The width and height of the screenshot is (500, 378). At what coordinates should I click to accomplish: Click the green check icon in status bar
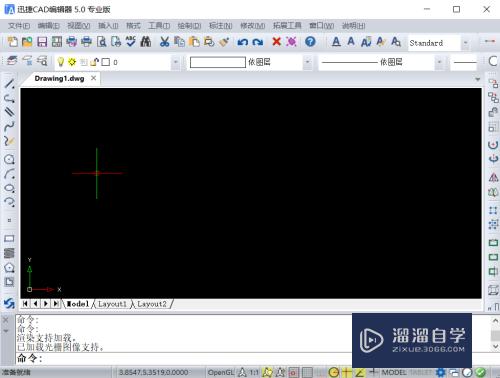[480, 372]
